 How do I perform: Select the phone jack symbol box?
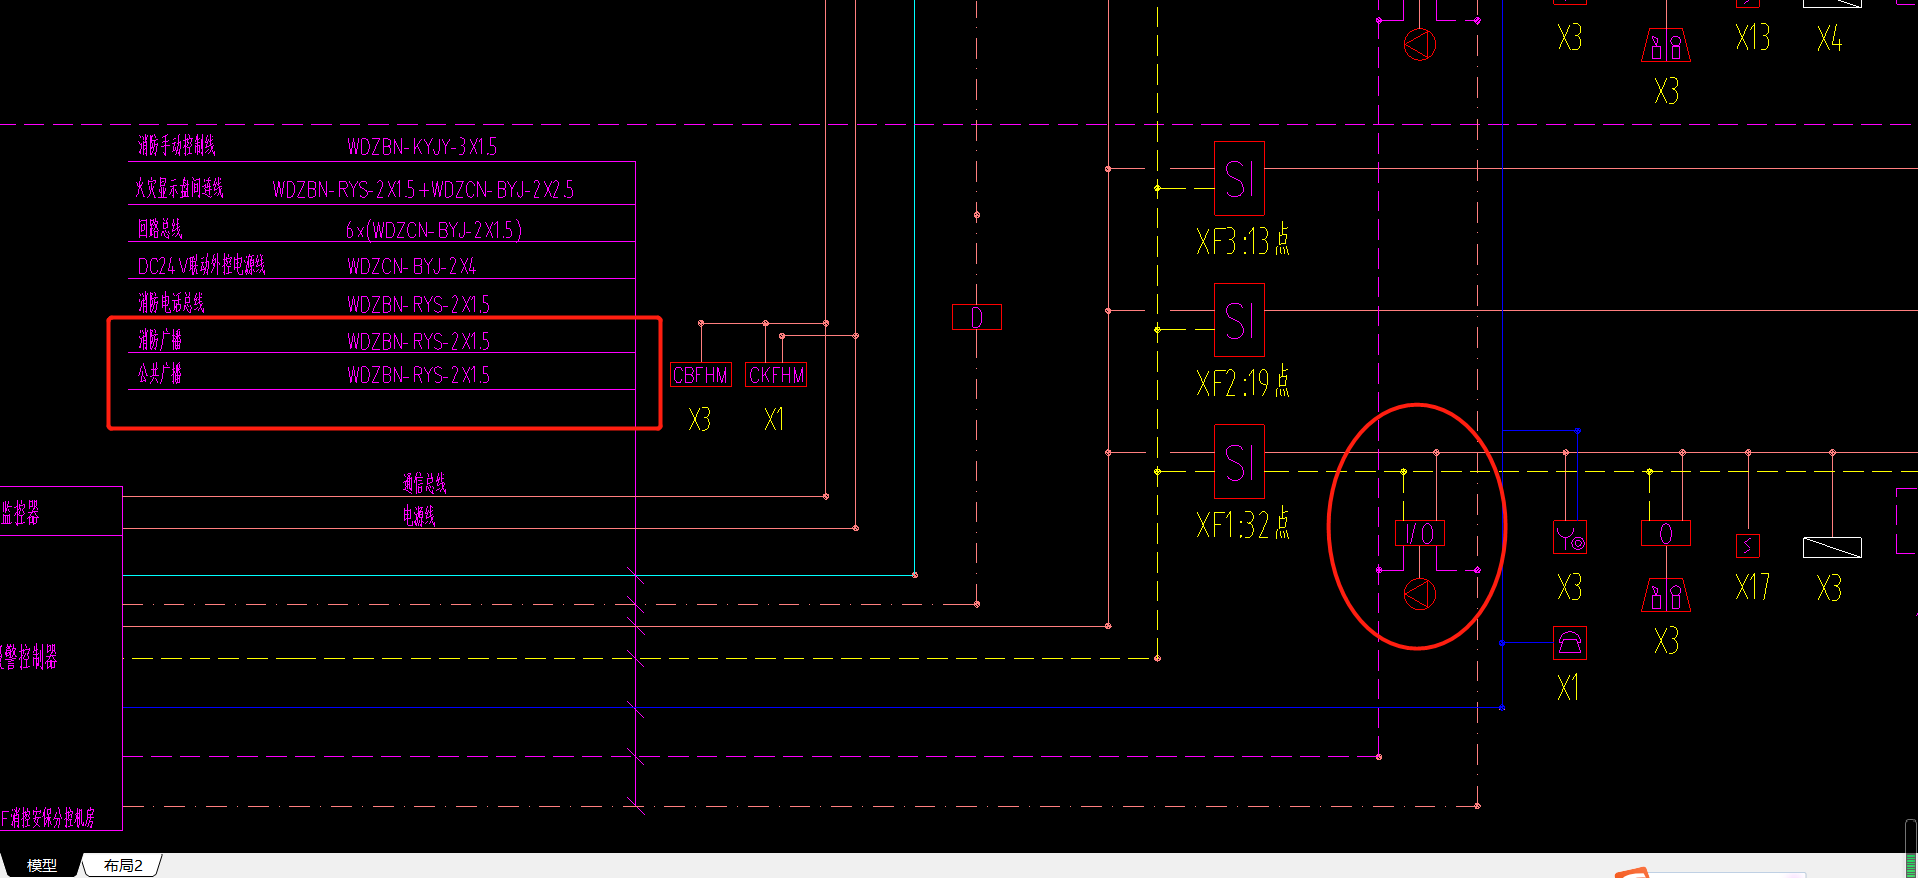pyautogui.click(x=1570, y=538)
